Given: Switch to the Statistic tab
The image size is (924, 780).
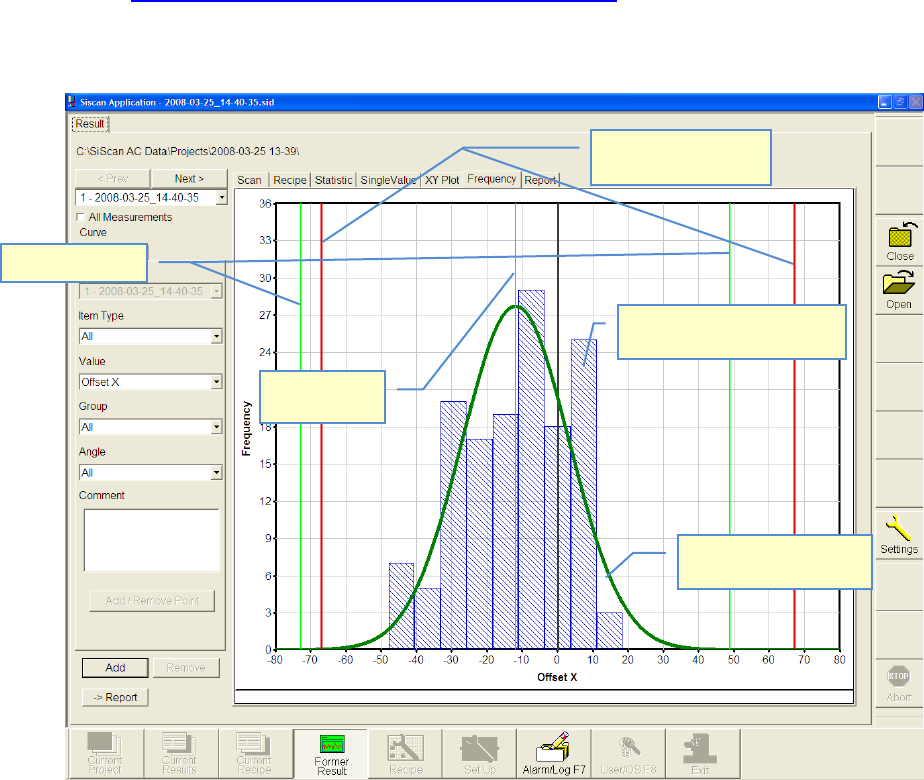Looking at the screenshot, I should [x=334, y=180].
